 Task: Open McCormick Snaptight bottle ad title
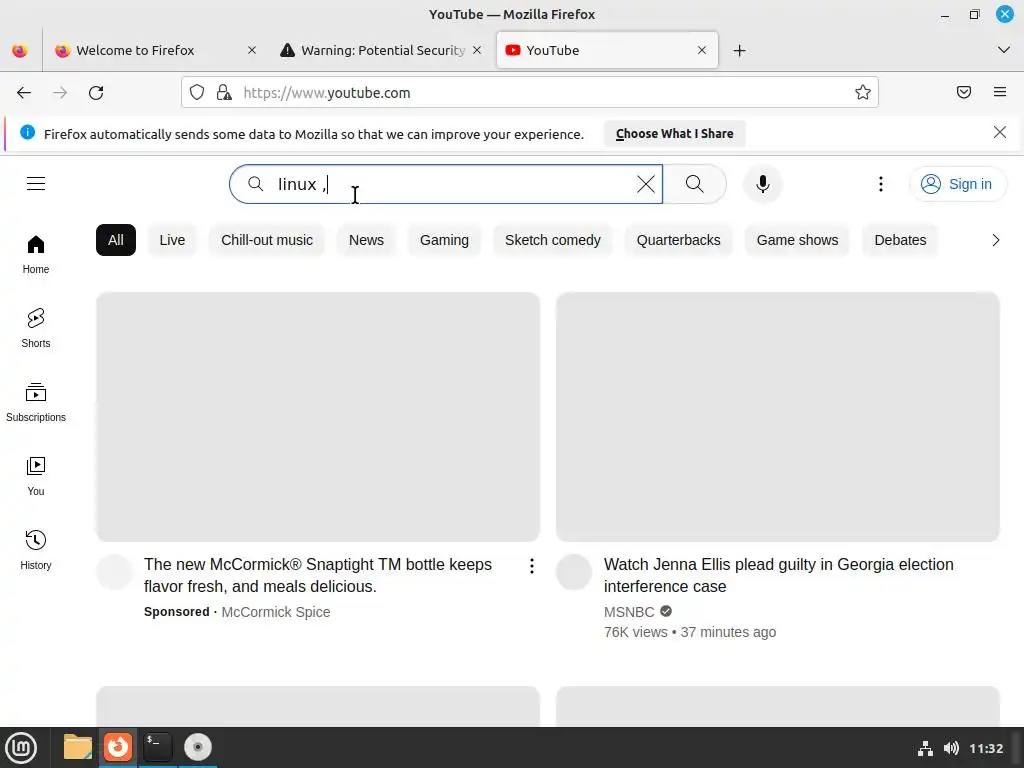318,575
